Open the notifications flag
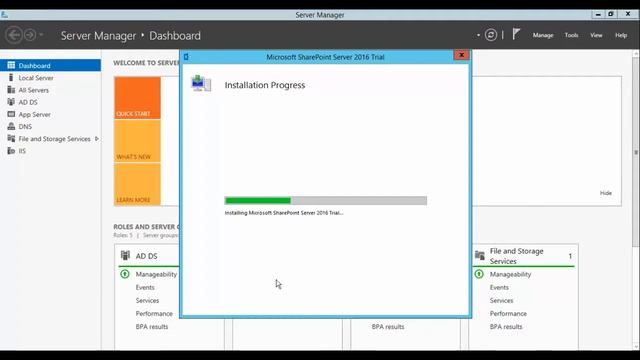Screen dimensions: 640x360 (516, 34)
